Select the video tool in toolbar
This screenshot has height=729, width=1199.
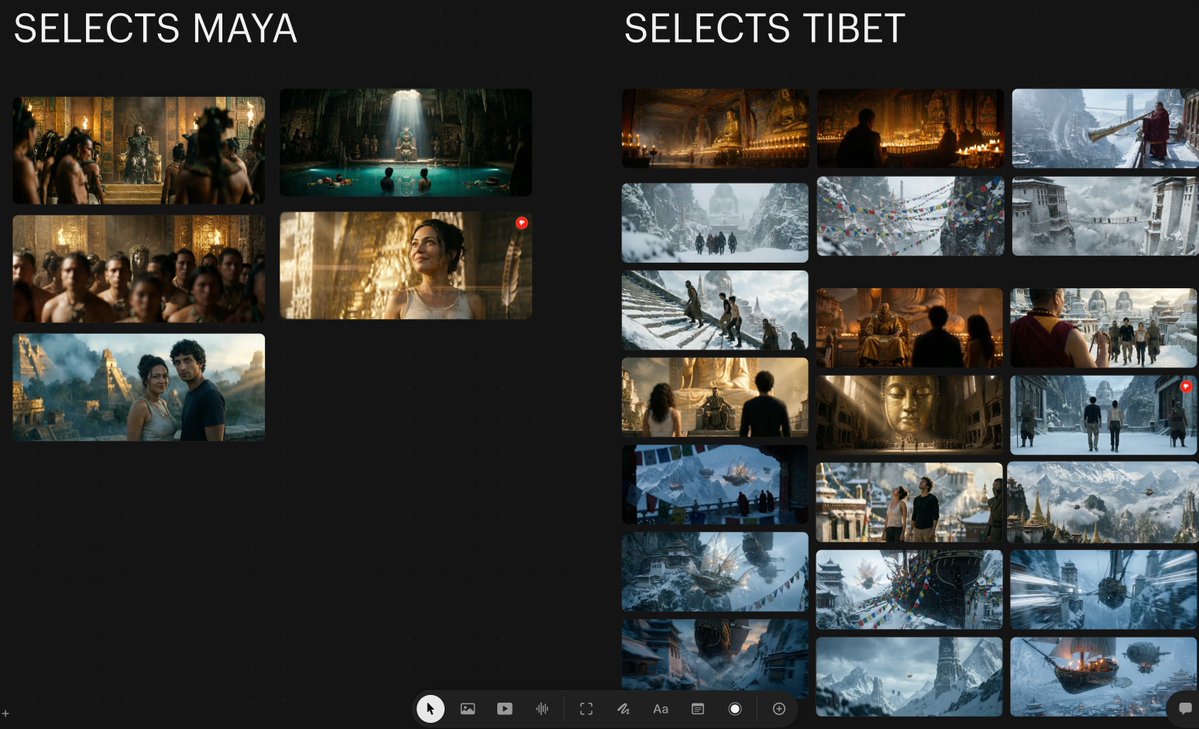click(x=505, y=709)
